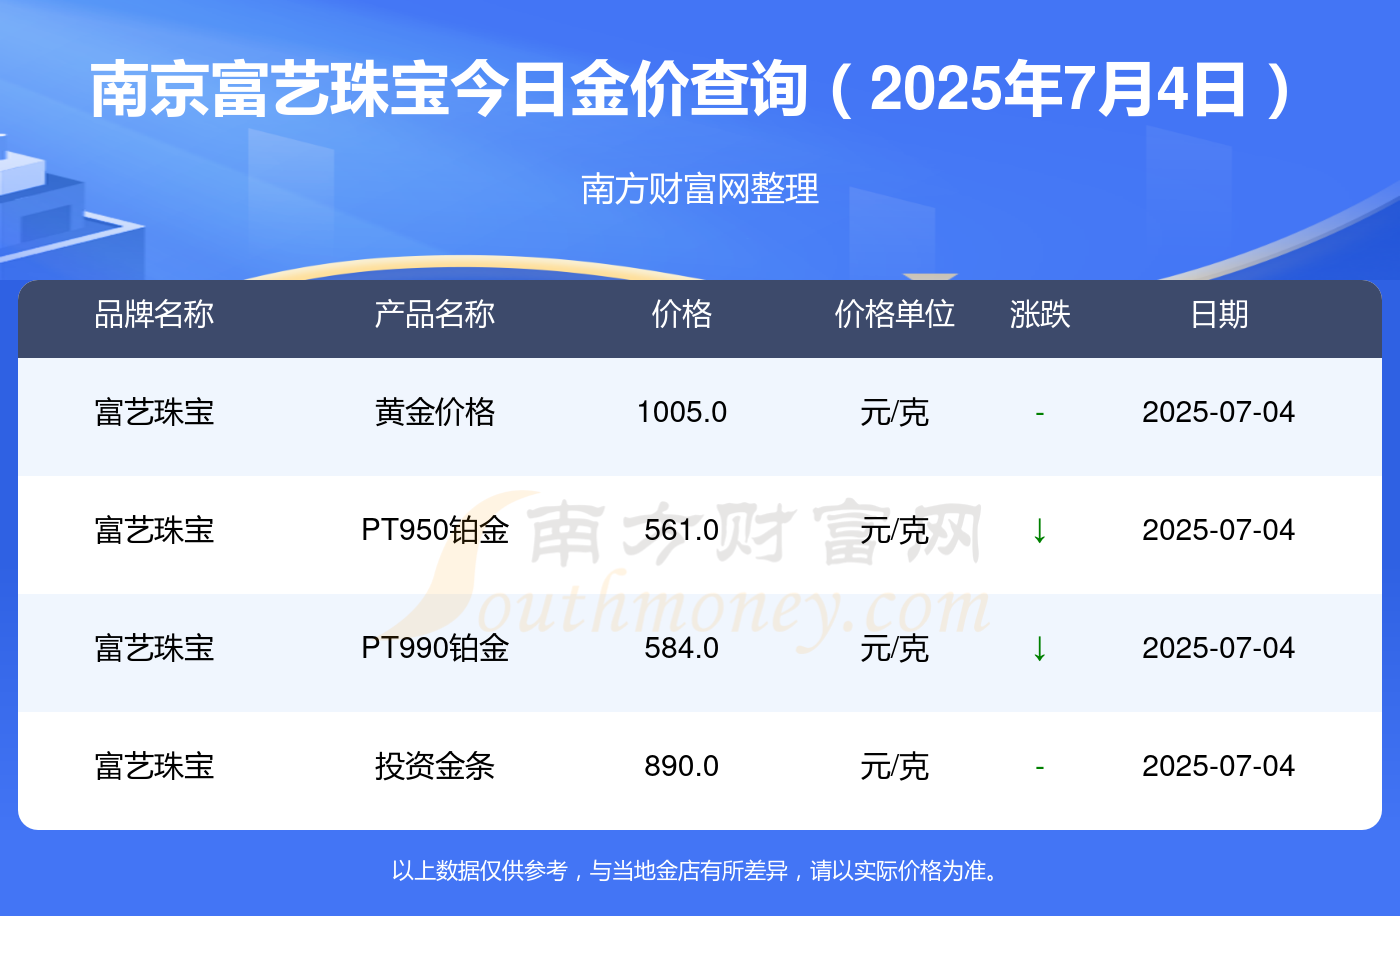Click the subtitle 南方财富网整理
Image resolution: width=1400 pixels, height=980 pixels.
coord(700,189)
